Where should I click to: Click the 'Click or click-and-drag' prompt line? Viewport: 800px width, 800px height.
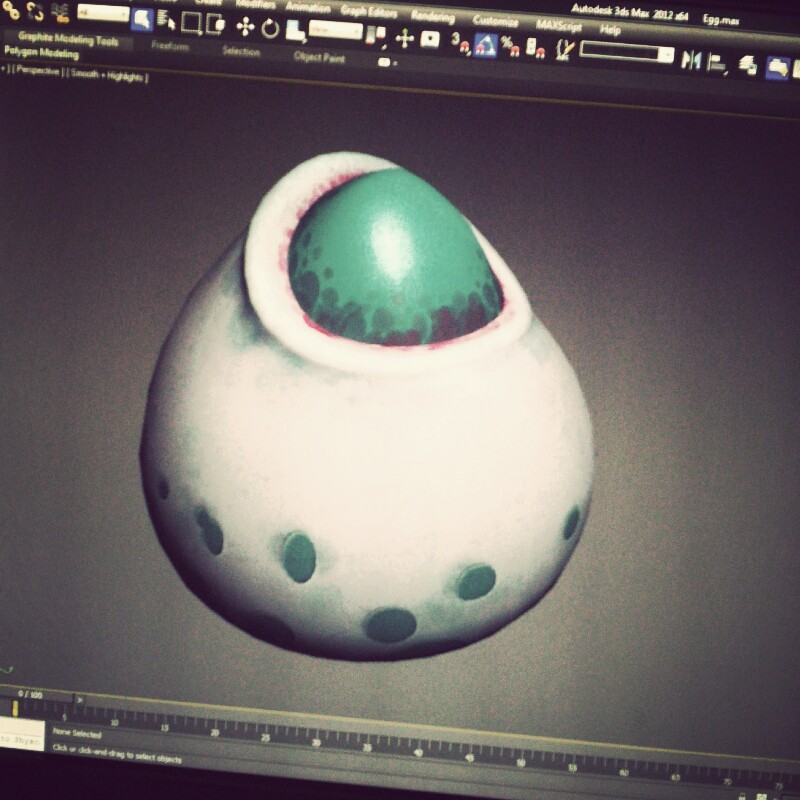[x=117, y=754]
